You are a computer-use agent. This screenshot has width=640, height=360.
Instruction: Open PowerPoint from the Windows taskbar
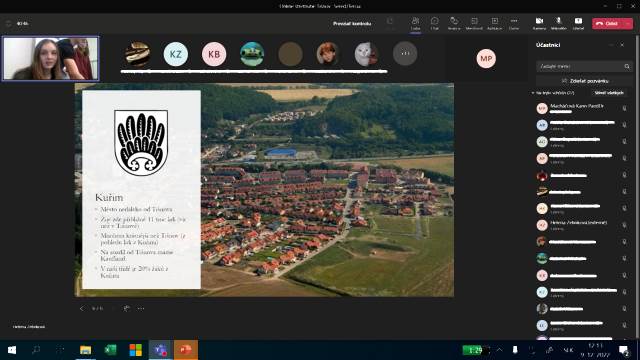[186, 350]
